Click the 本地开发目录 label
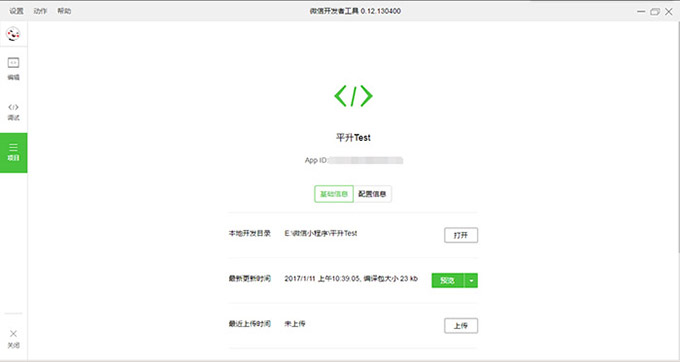680x362 pixels. (250, 233)
